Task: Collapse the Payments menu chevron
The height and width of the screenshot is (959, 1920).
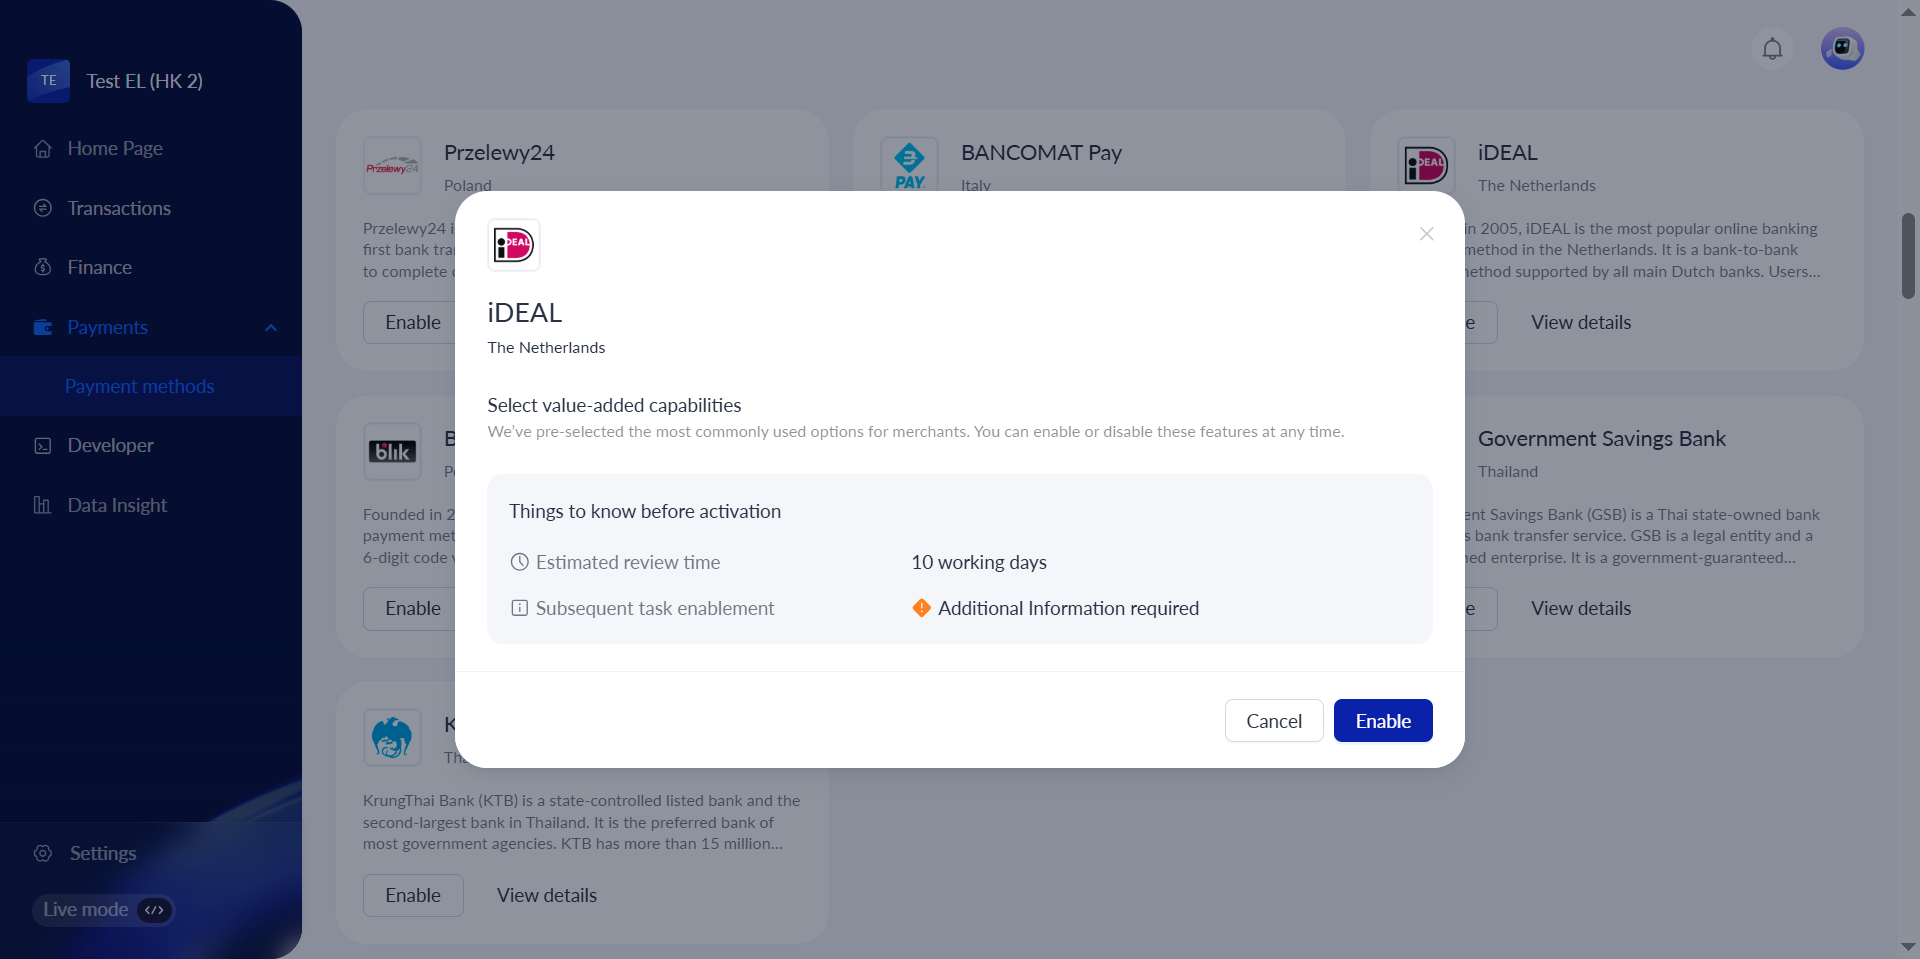Action: [271, 328]
